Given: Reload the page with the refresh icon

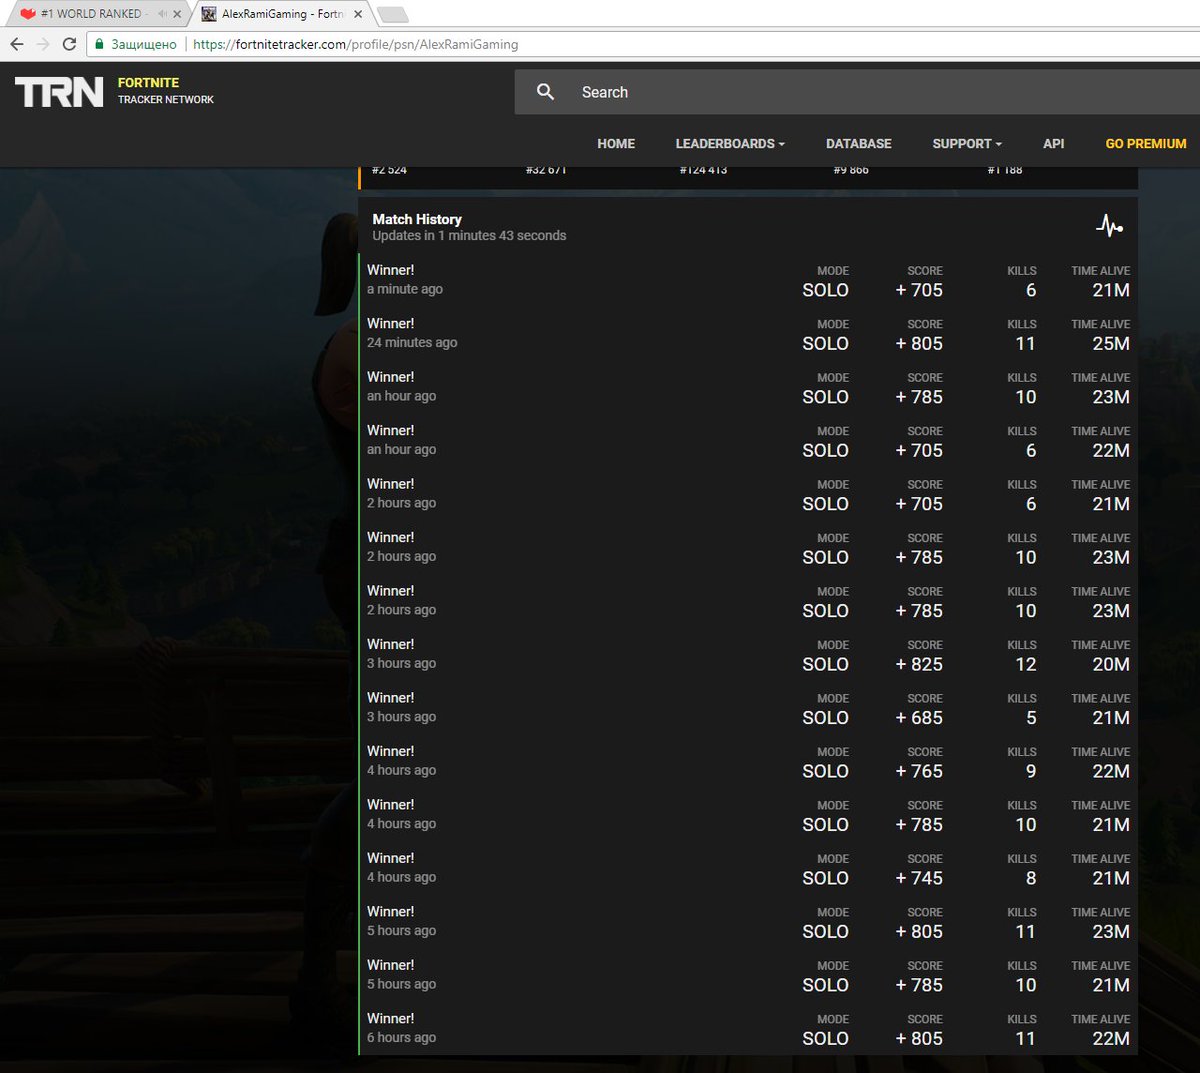Looking at the screenshot, I should (69, 44).
